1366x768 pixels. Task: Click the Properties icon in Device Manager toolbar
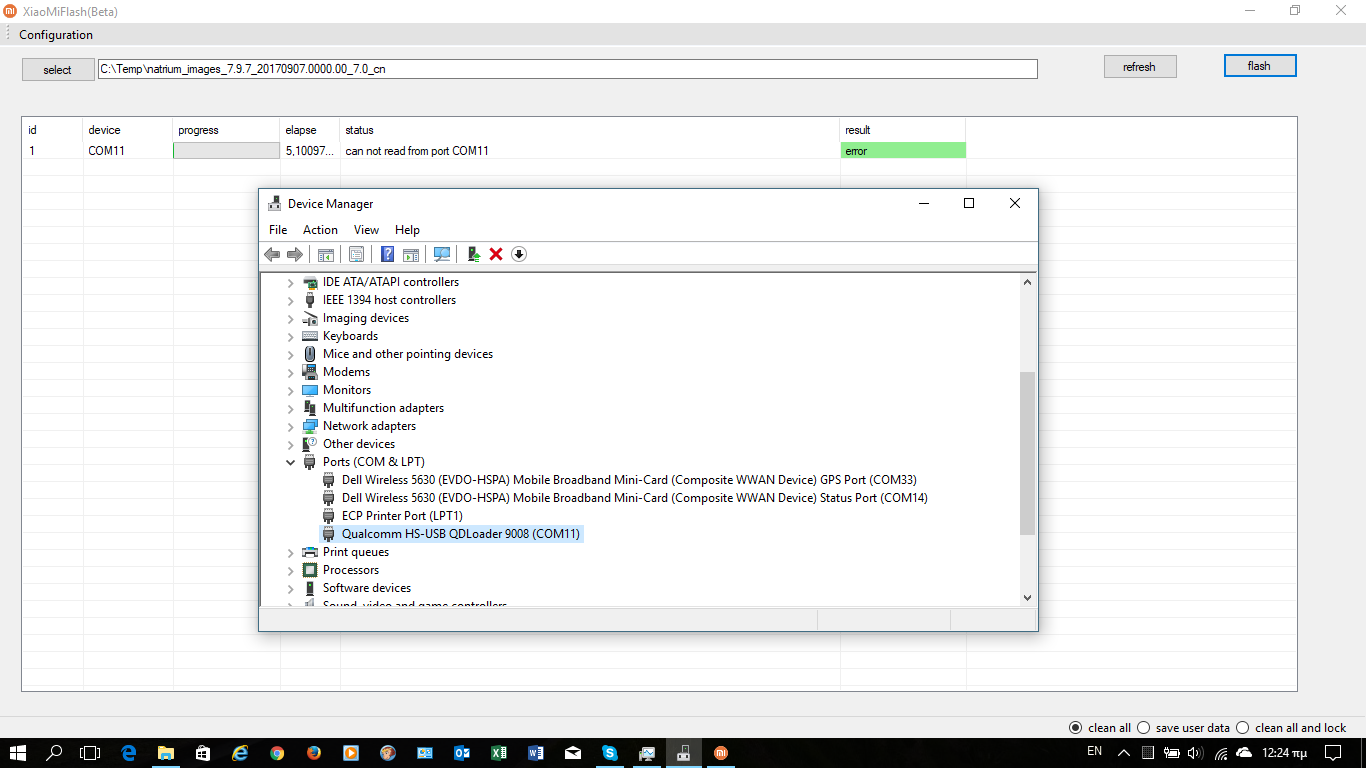(356, 254)
